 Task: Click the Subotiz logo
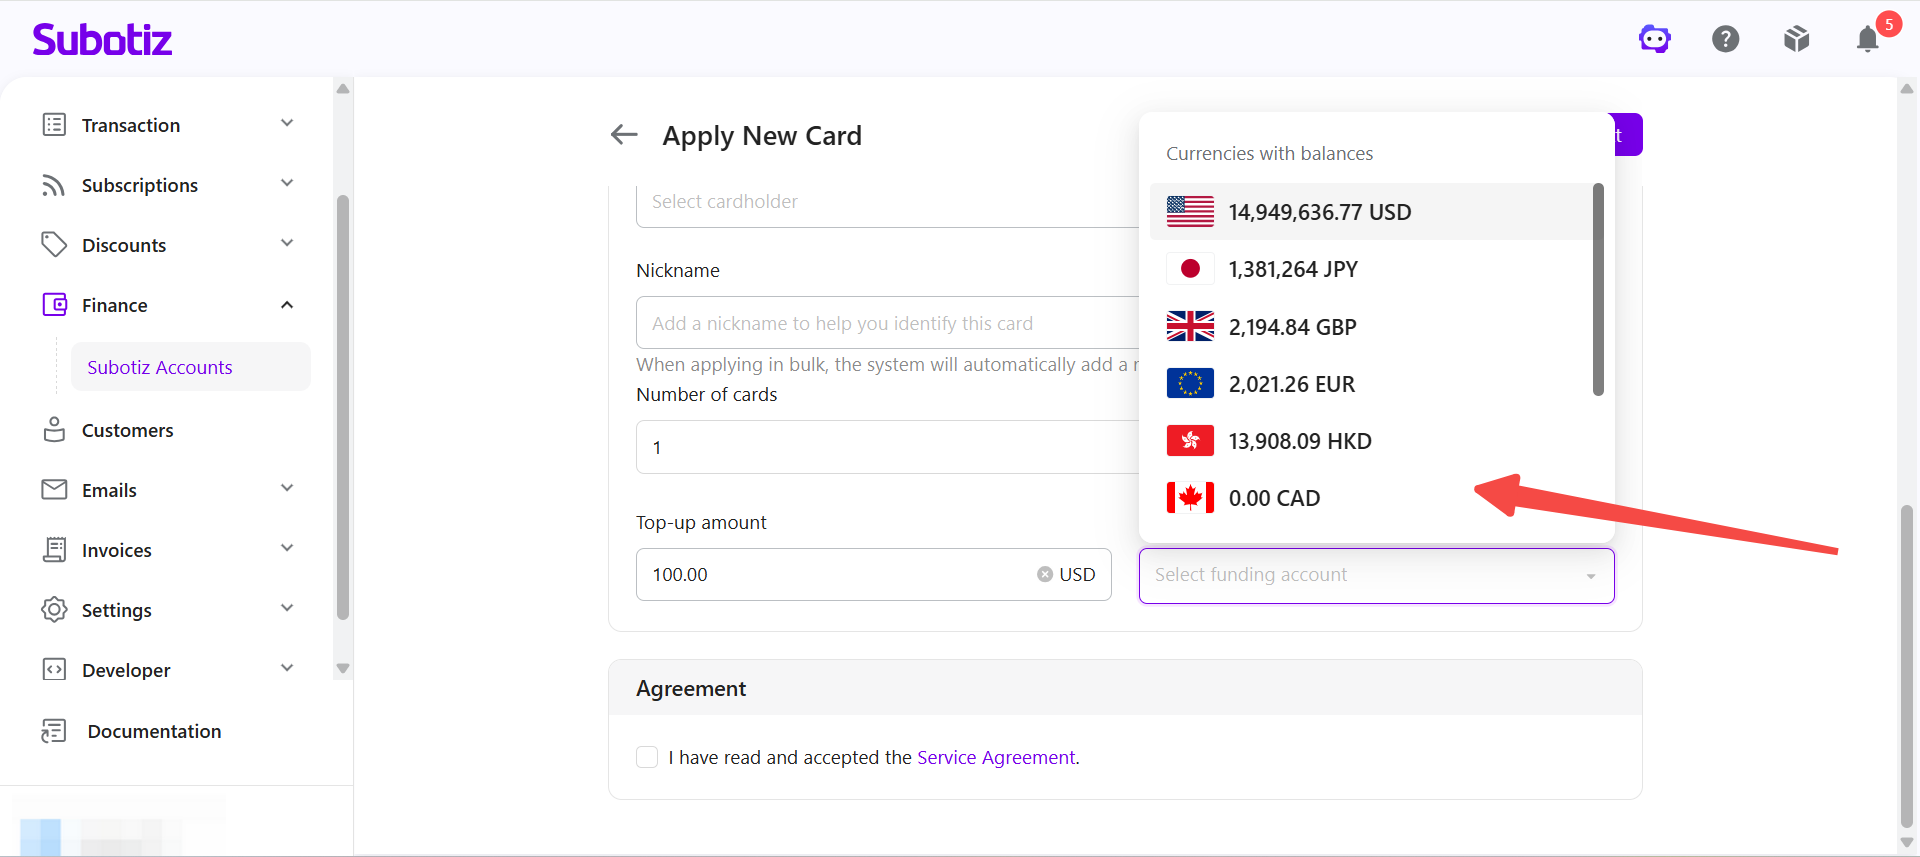[x=102, y=39]
